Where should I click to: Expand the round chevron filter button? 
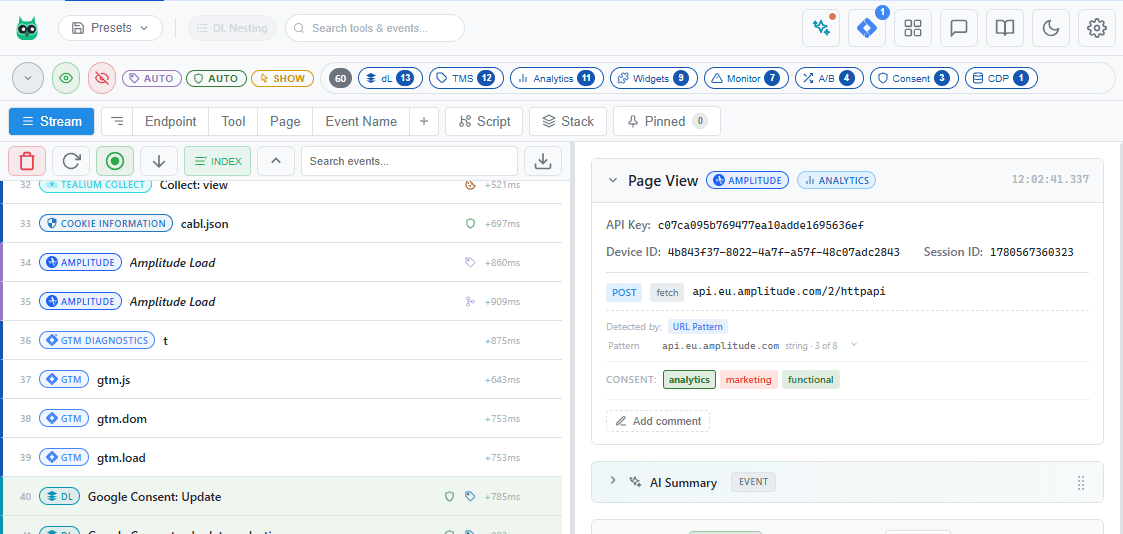[x=29, y=78]
